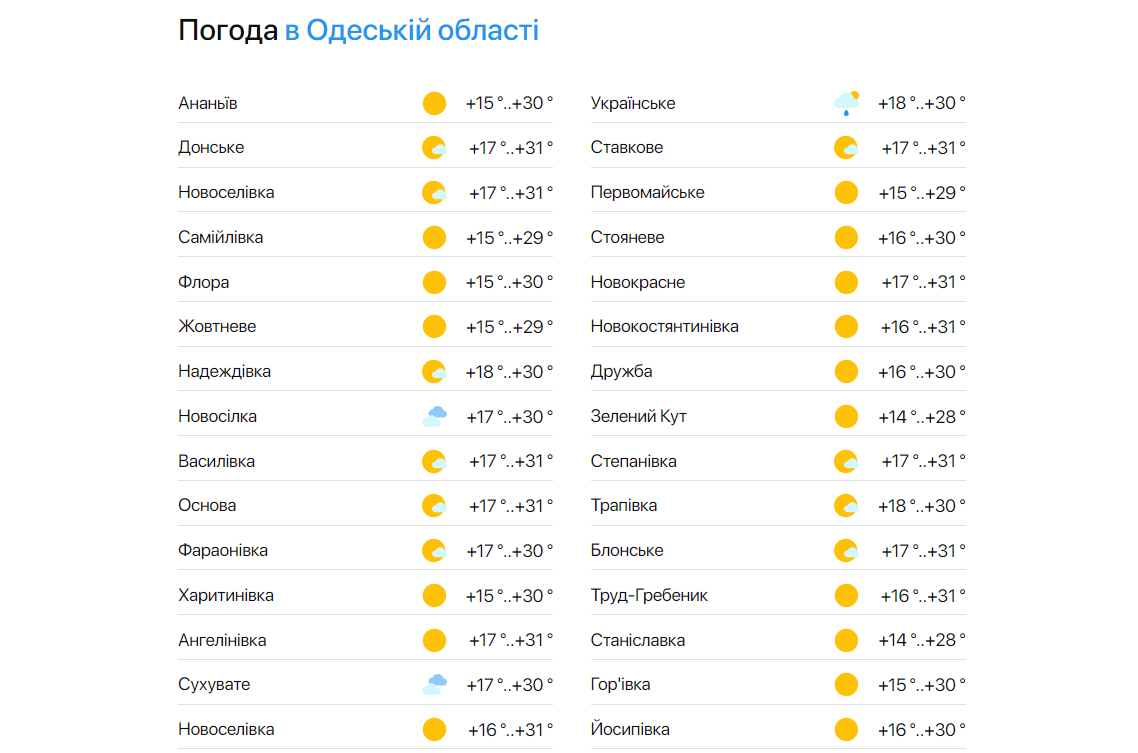
Task: Click the sun icon next to Первомайське
Action: pyautogui.click(x=847, y=192)
